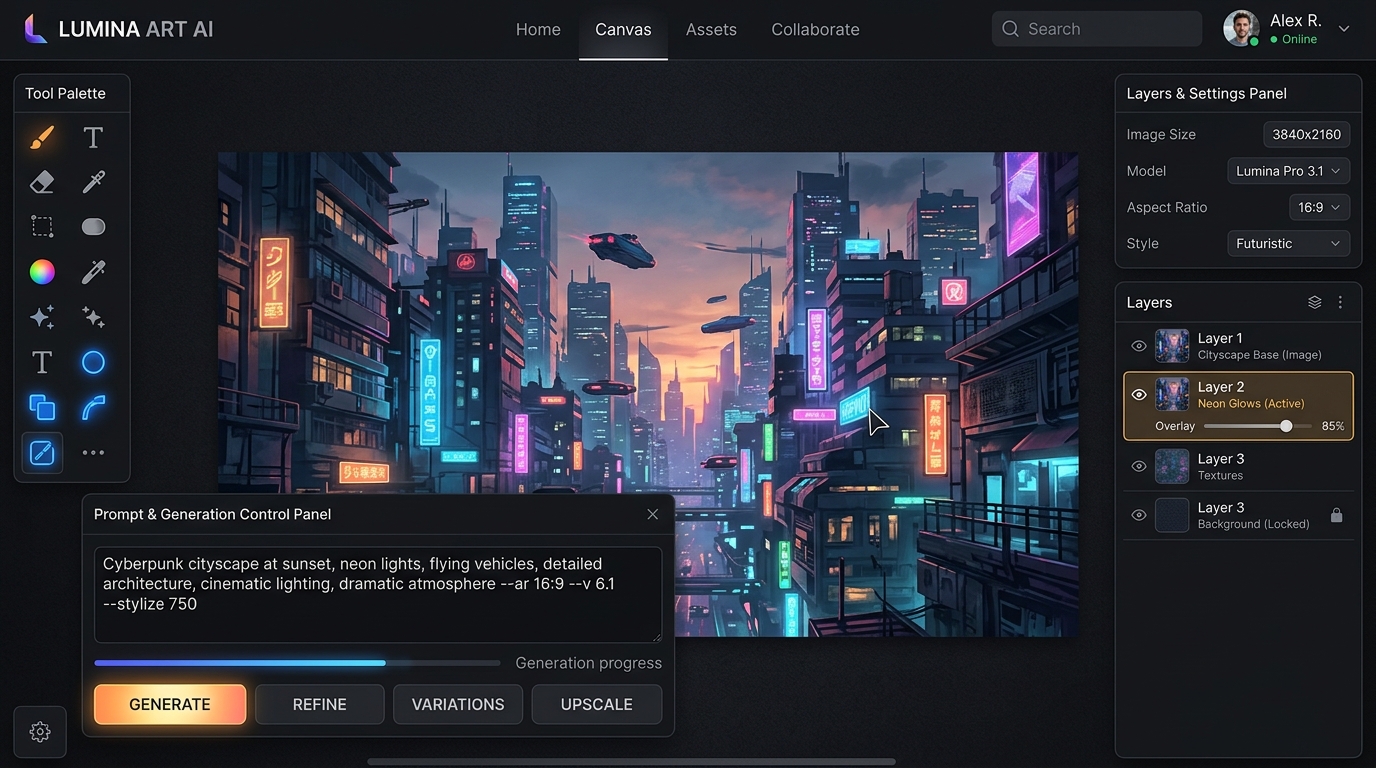Select the blue Circle shape tool

[93, 362]
